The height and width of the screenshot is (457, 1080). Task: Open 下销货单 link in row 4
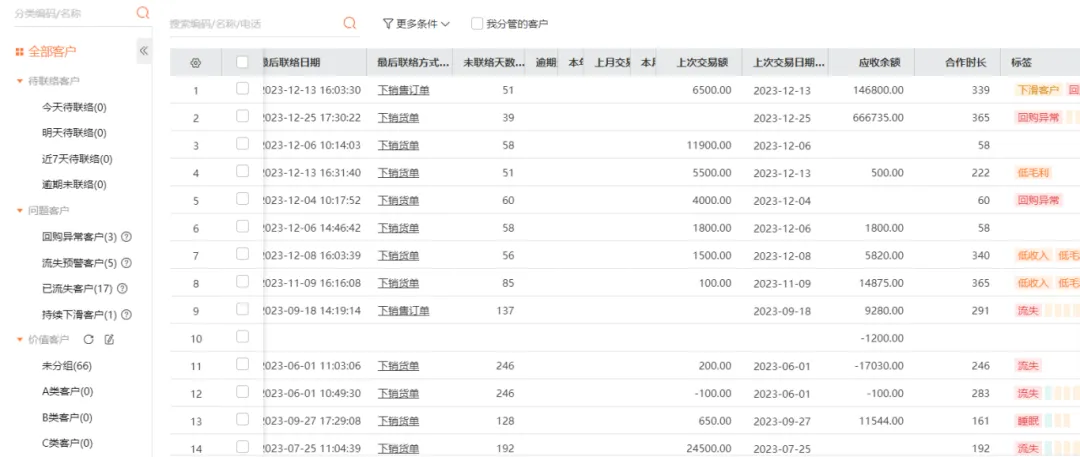click(398, 173)
